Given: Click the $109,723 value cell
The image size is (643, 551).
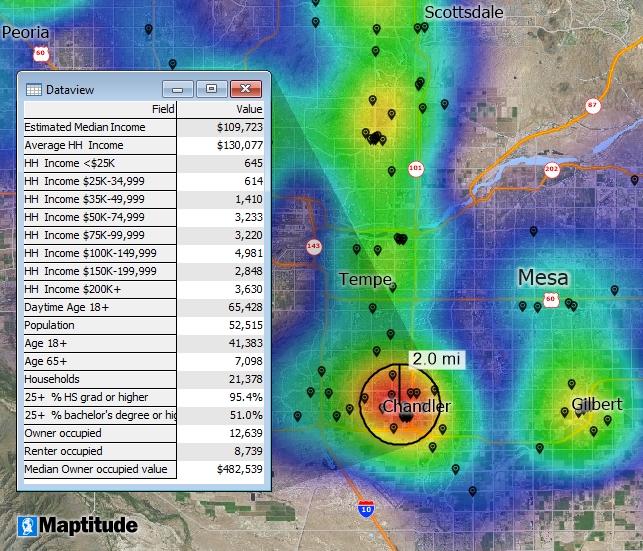Looking at the screenshot, I should tap(221, 127).
